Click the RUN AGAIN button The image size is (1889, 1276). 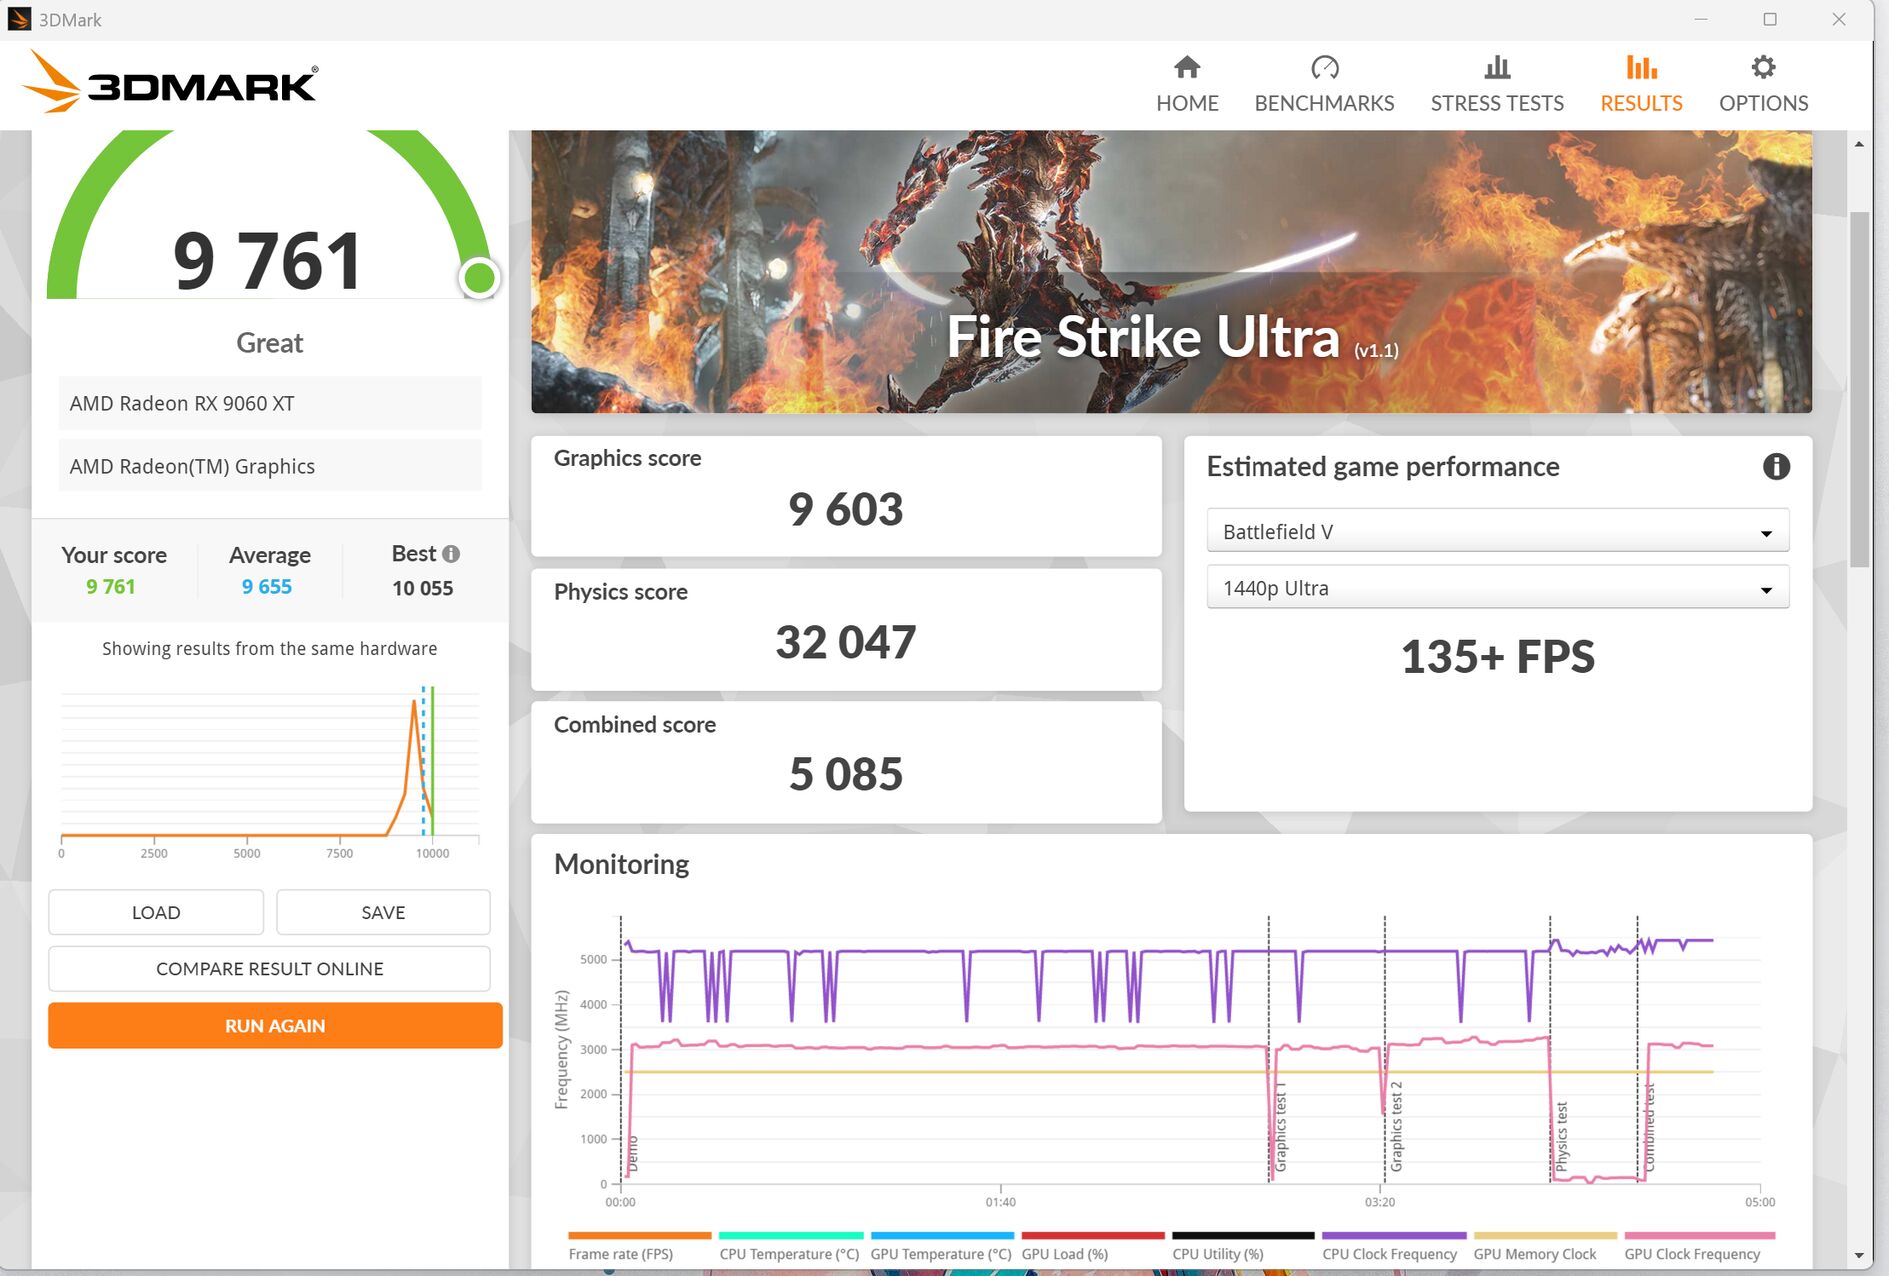pyautogui.click(x=275, y=1026)
